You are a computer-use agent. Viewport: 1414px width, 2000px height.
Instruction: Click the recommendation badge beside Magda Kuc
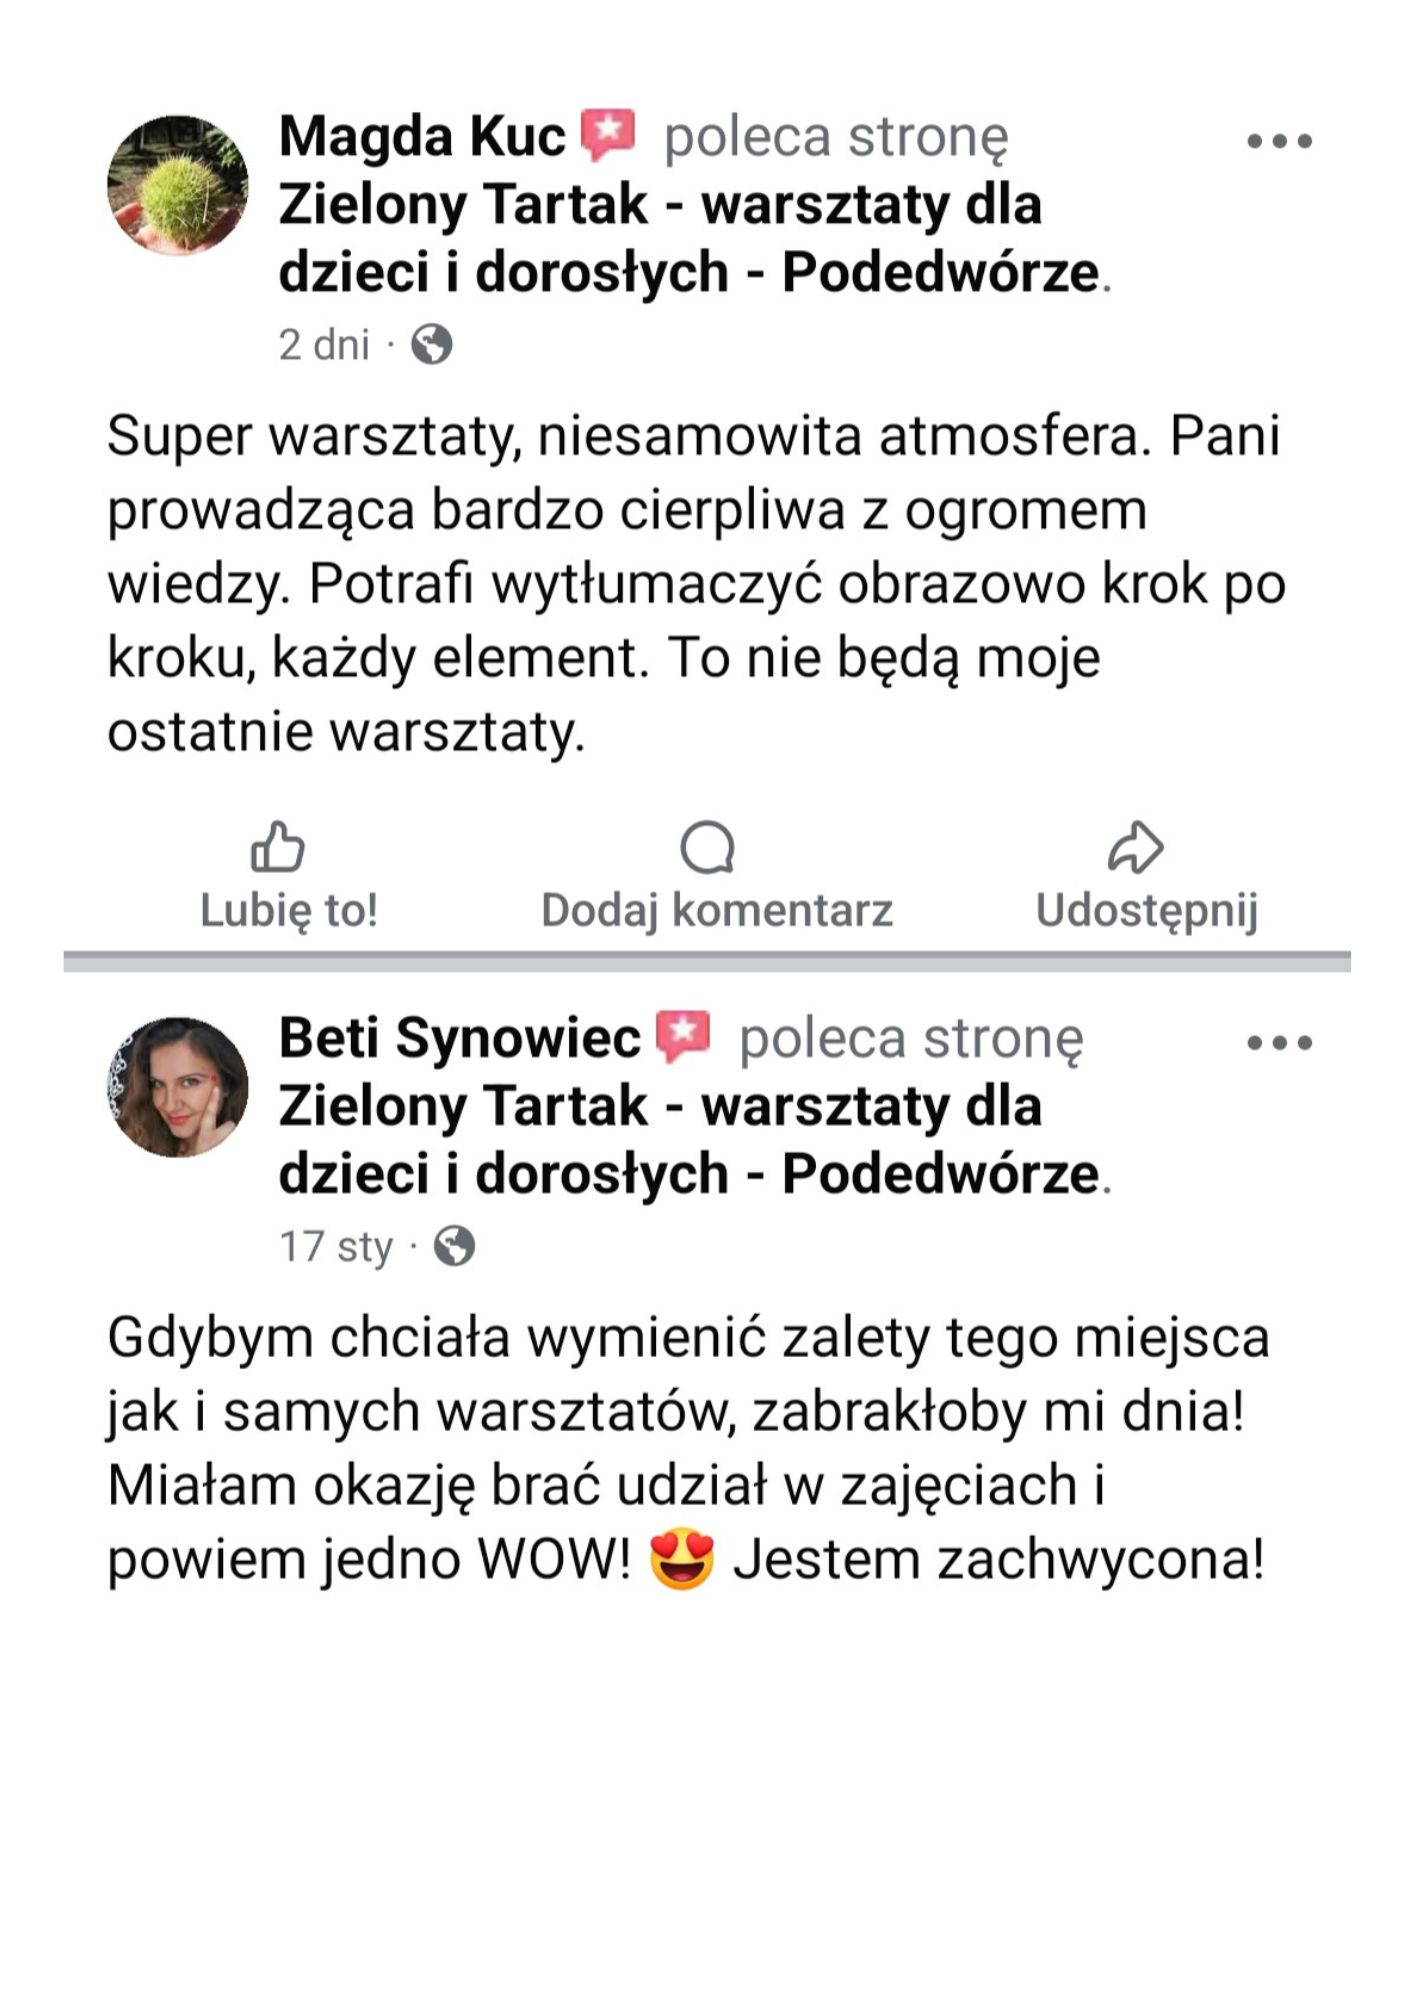(x=609, y=134)
